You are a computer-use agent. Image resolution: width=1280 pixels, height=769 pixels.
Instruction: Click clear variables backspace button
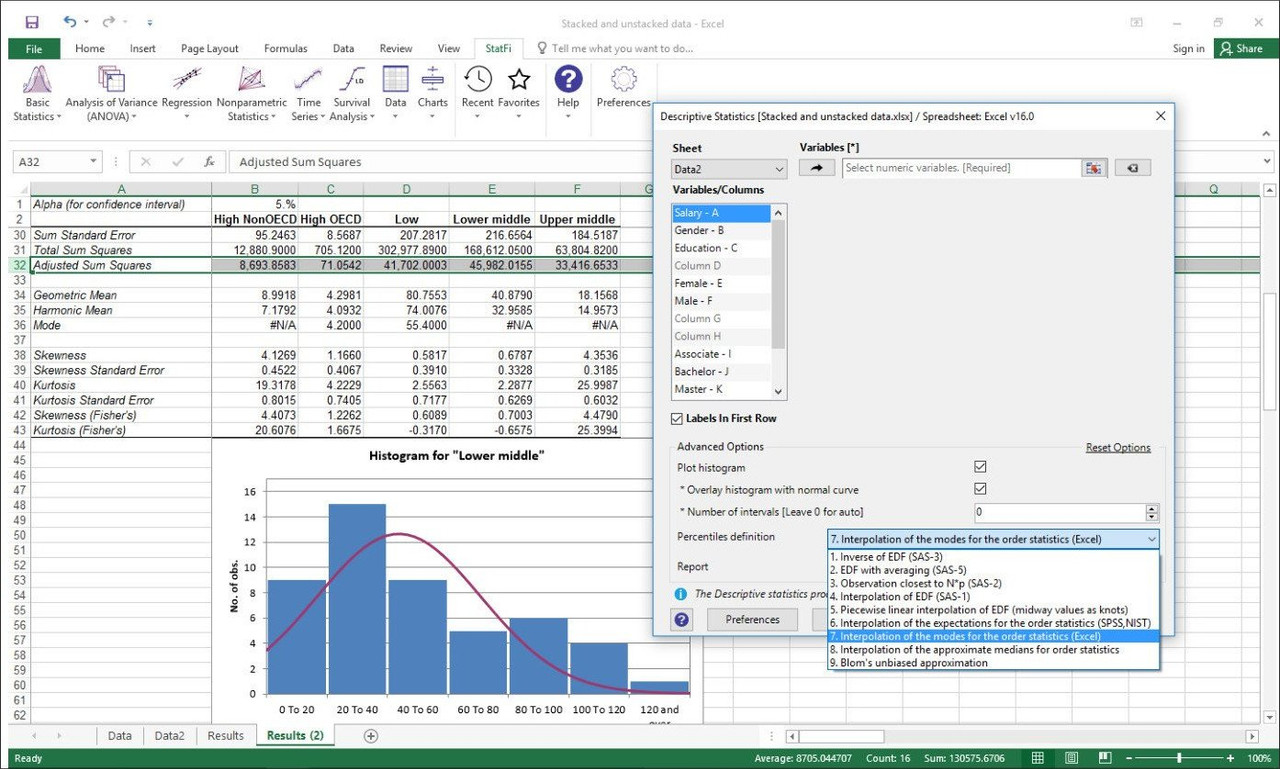(1132, 168)
